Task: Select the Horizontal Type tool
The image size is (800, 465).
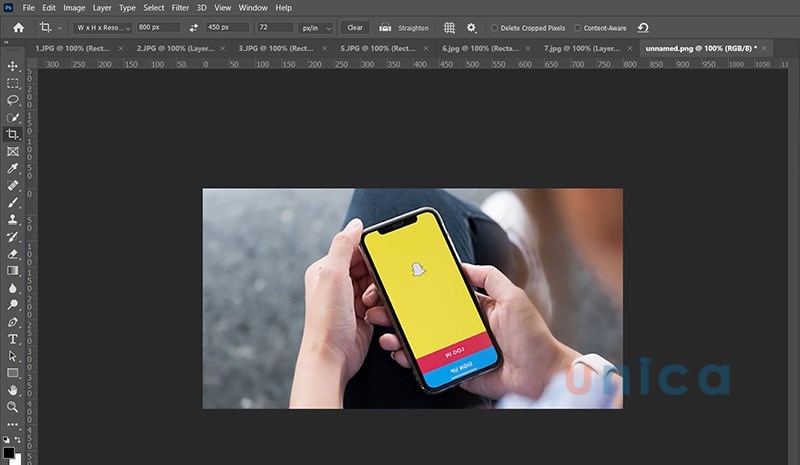Action: [13, 339]
